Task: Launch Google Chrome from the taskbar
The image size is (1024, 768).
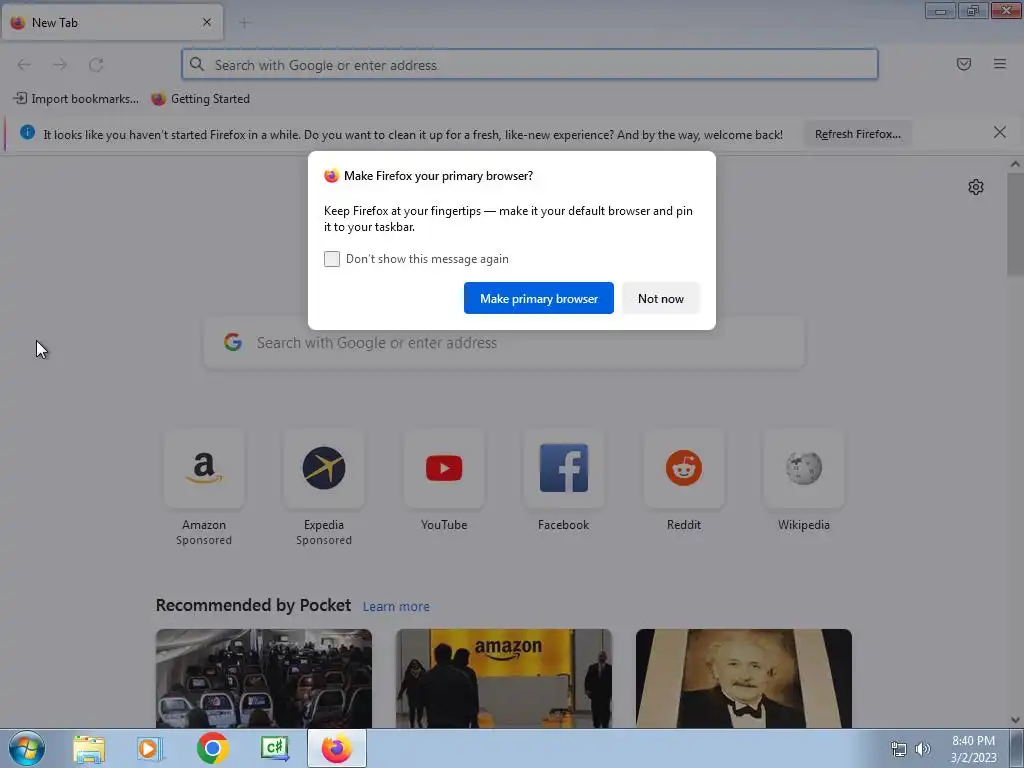Action: pos(212,748)
